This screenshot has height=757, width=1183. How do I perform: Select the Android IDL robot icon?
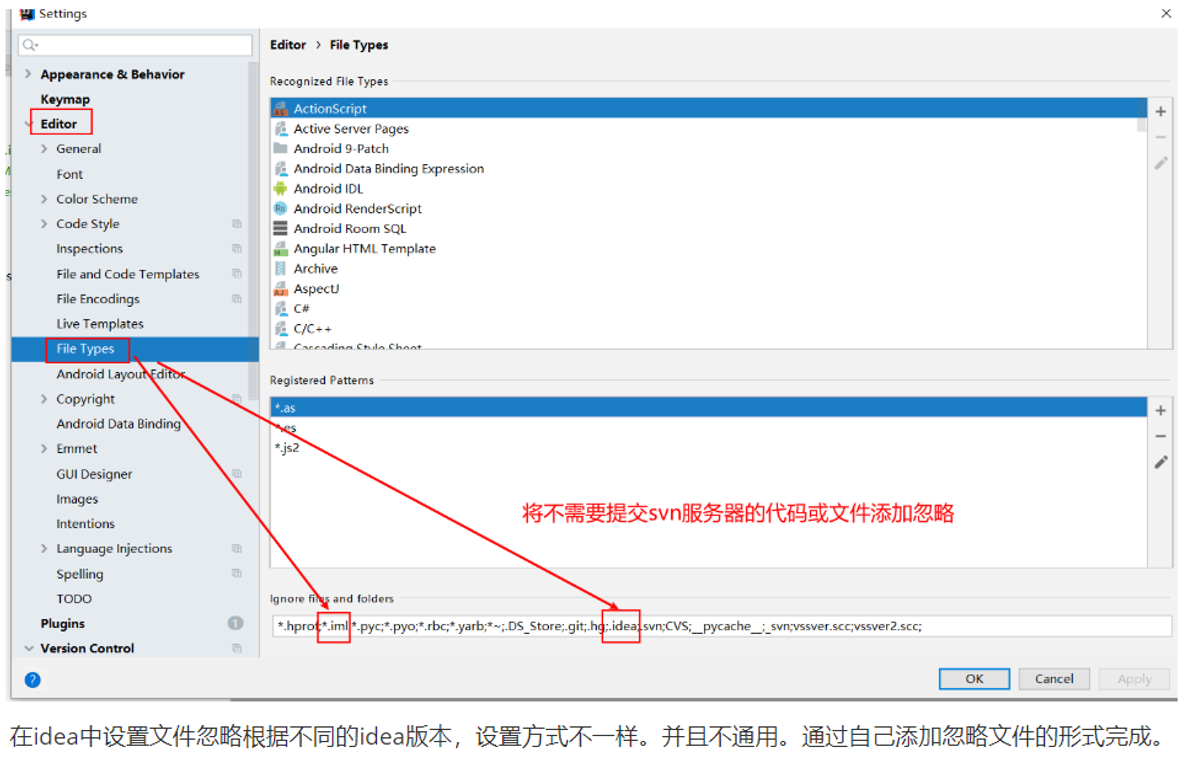coord(281,189)
